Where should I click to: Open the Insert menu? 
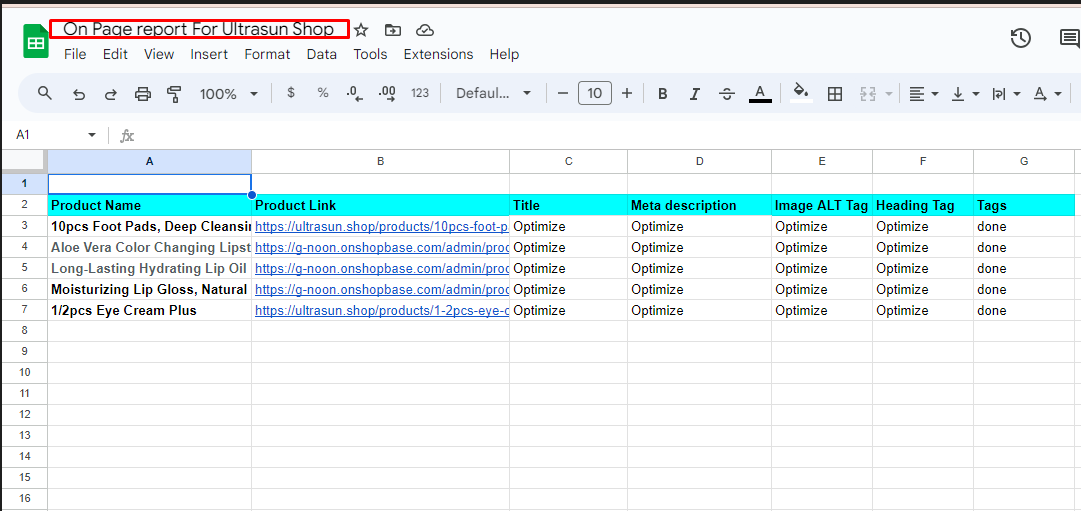pos(209,54)
